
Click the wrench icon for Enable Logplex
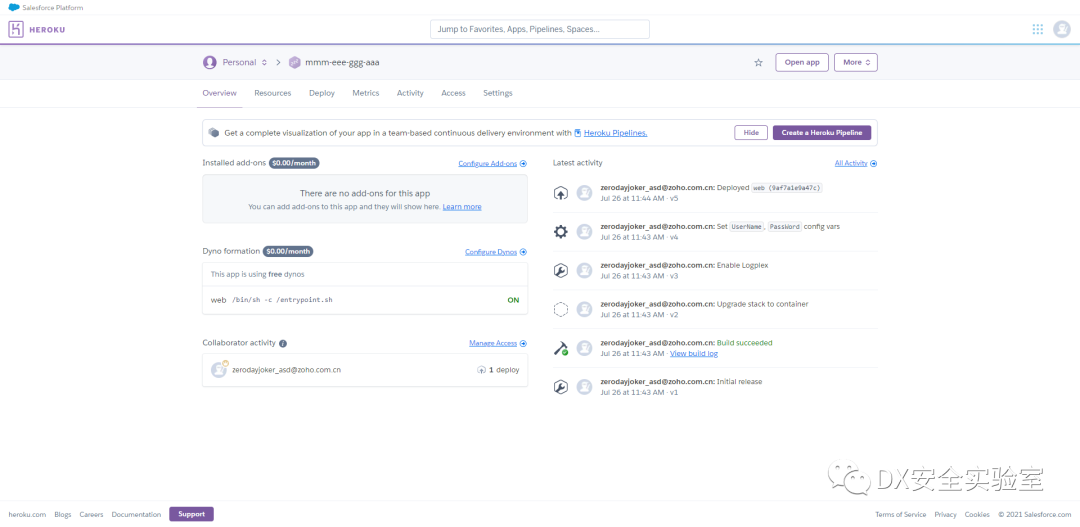pyautogui.click(x=561, y=270)
